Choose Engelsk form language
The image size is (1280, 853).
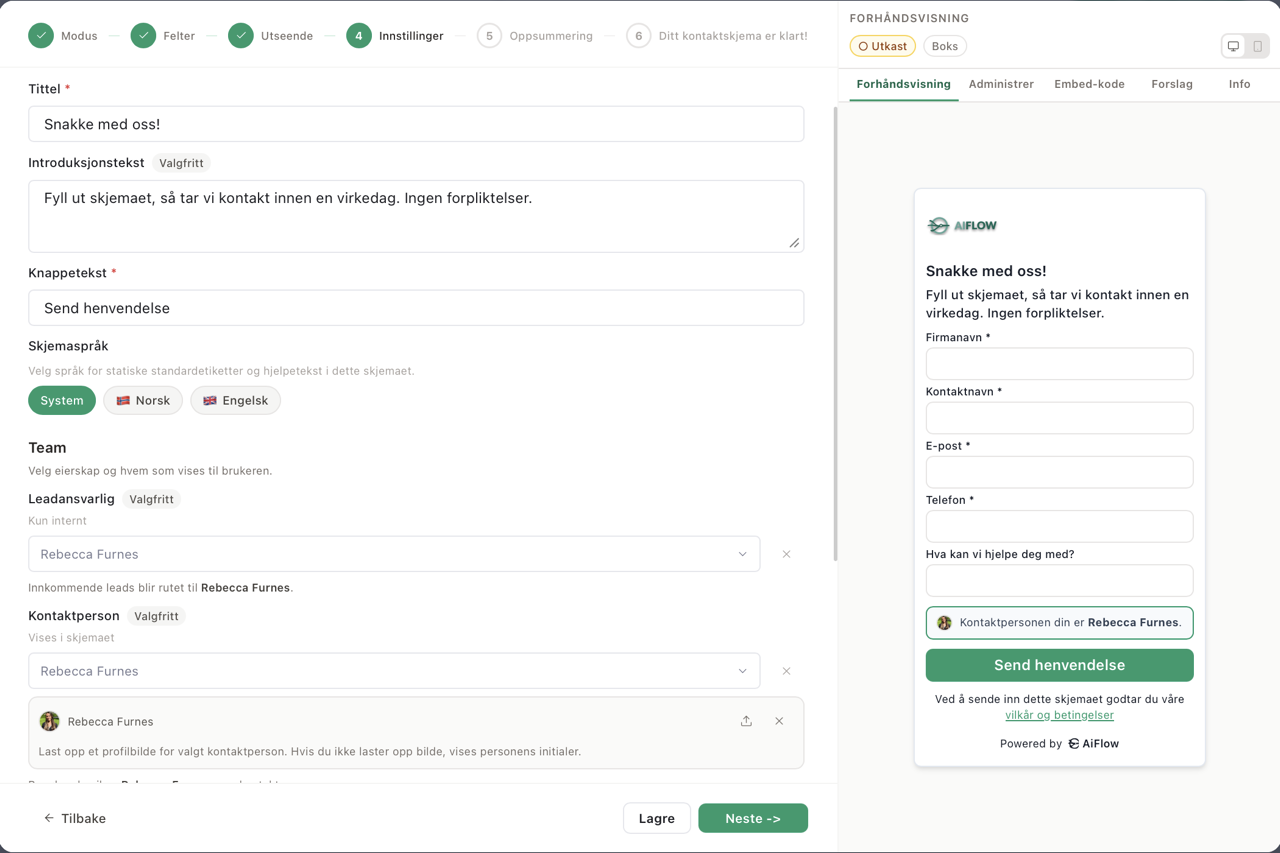tap(235, 400)
